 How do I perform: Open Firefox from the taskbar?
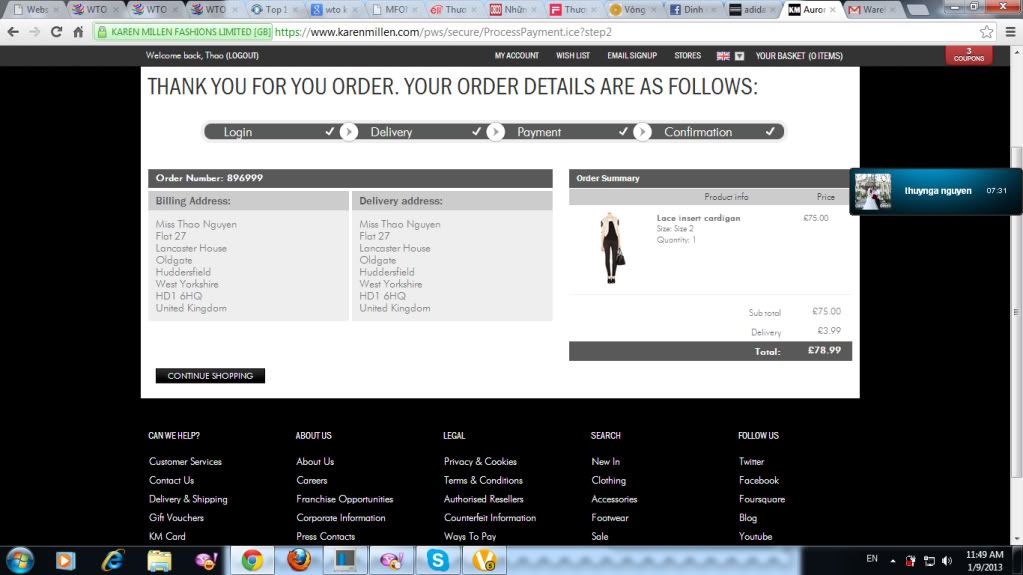tap(298, 560)
